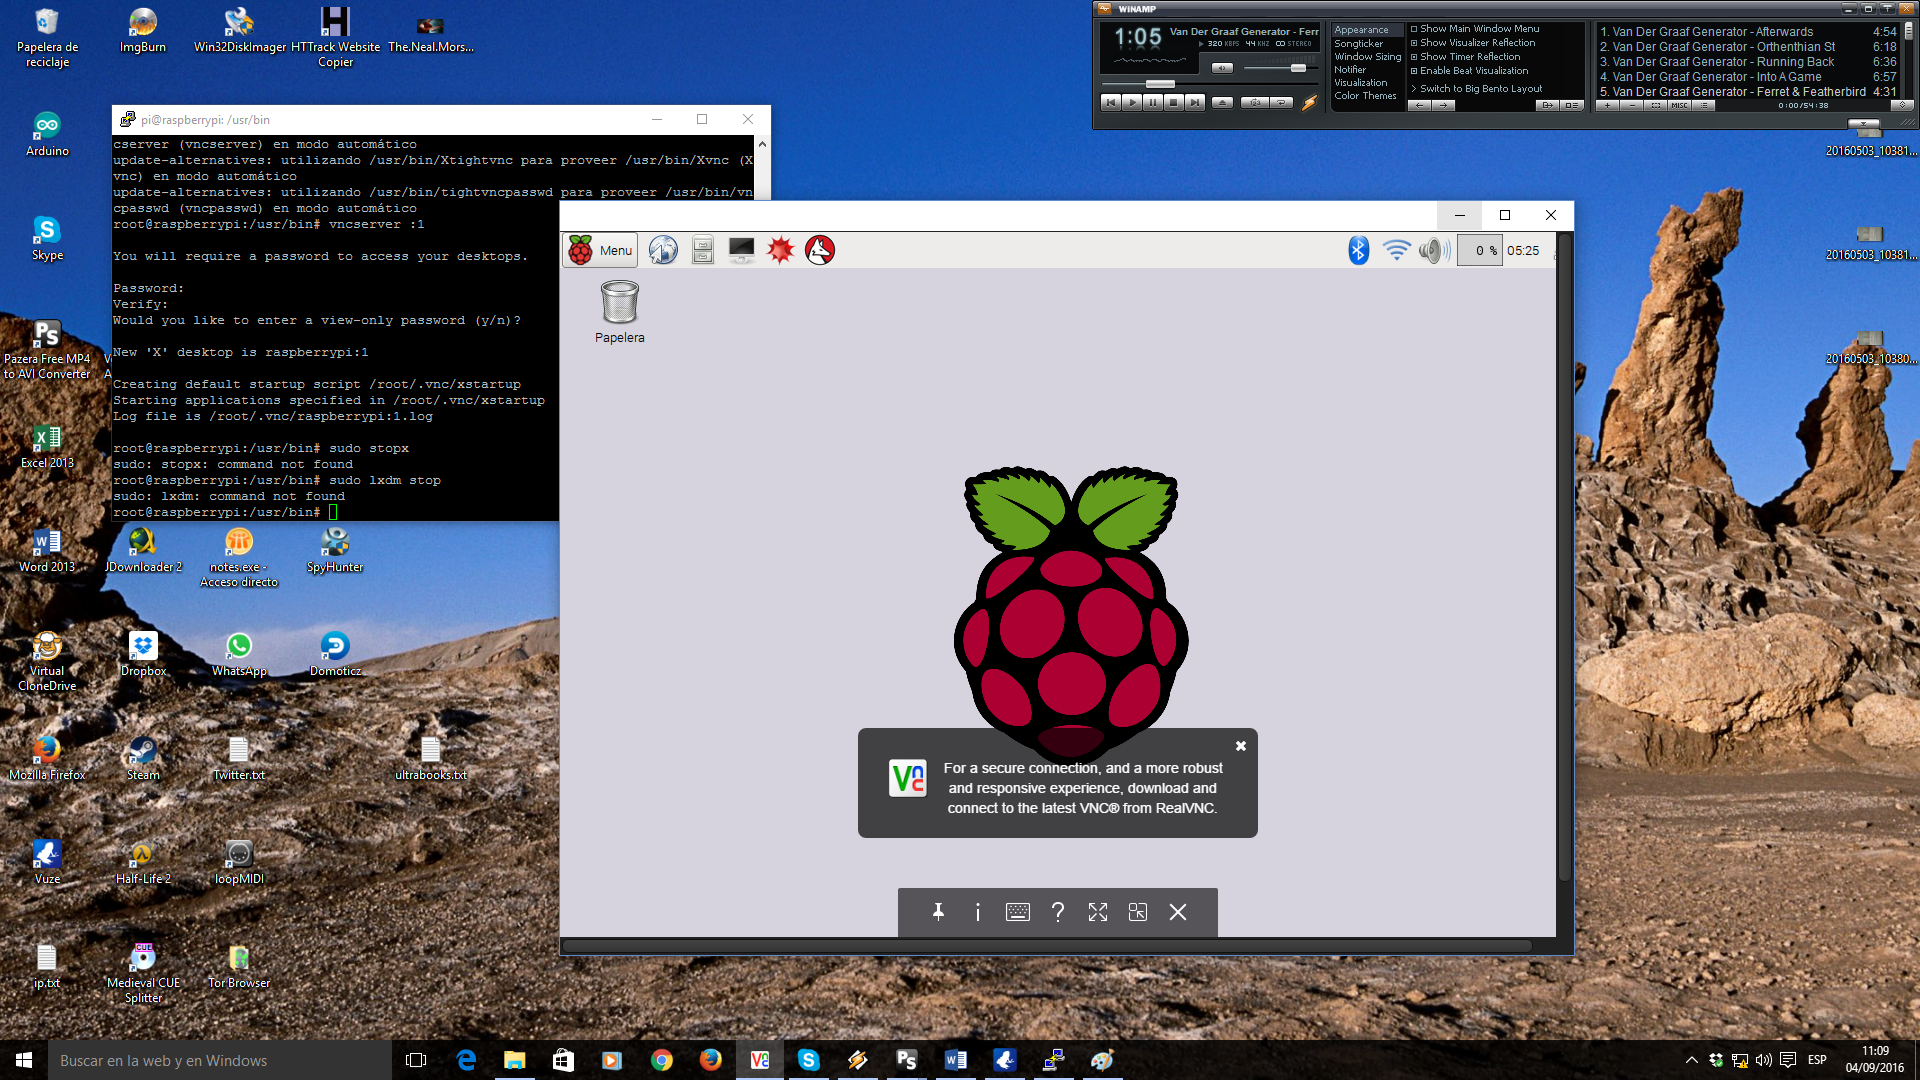
Task: Select Notifier tab in Winamp options
Action: (1350, 70)
